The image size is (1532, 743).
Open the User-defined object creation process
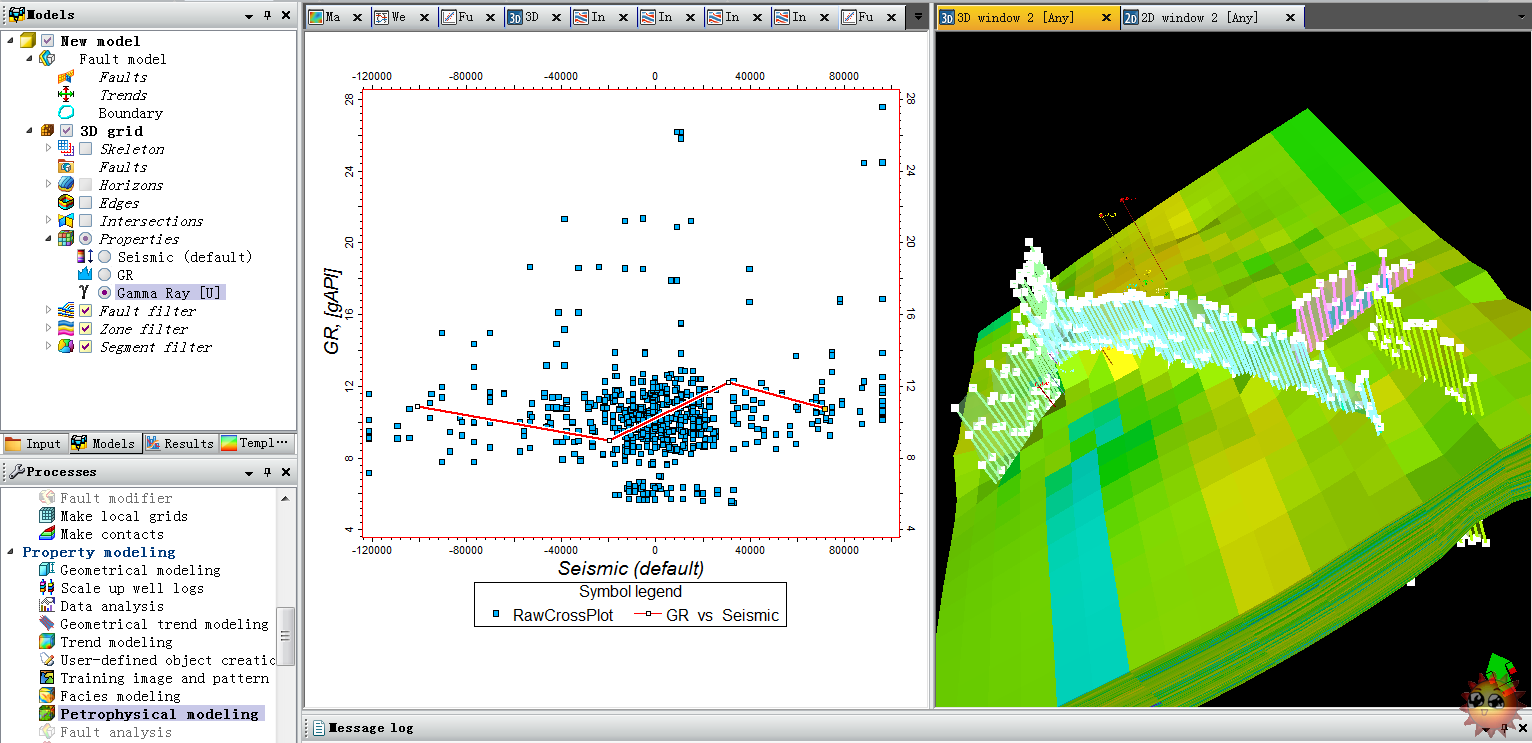(x=167, y=660)
